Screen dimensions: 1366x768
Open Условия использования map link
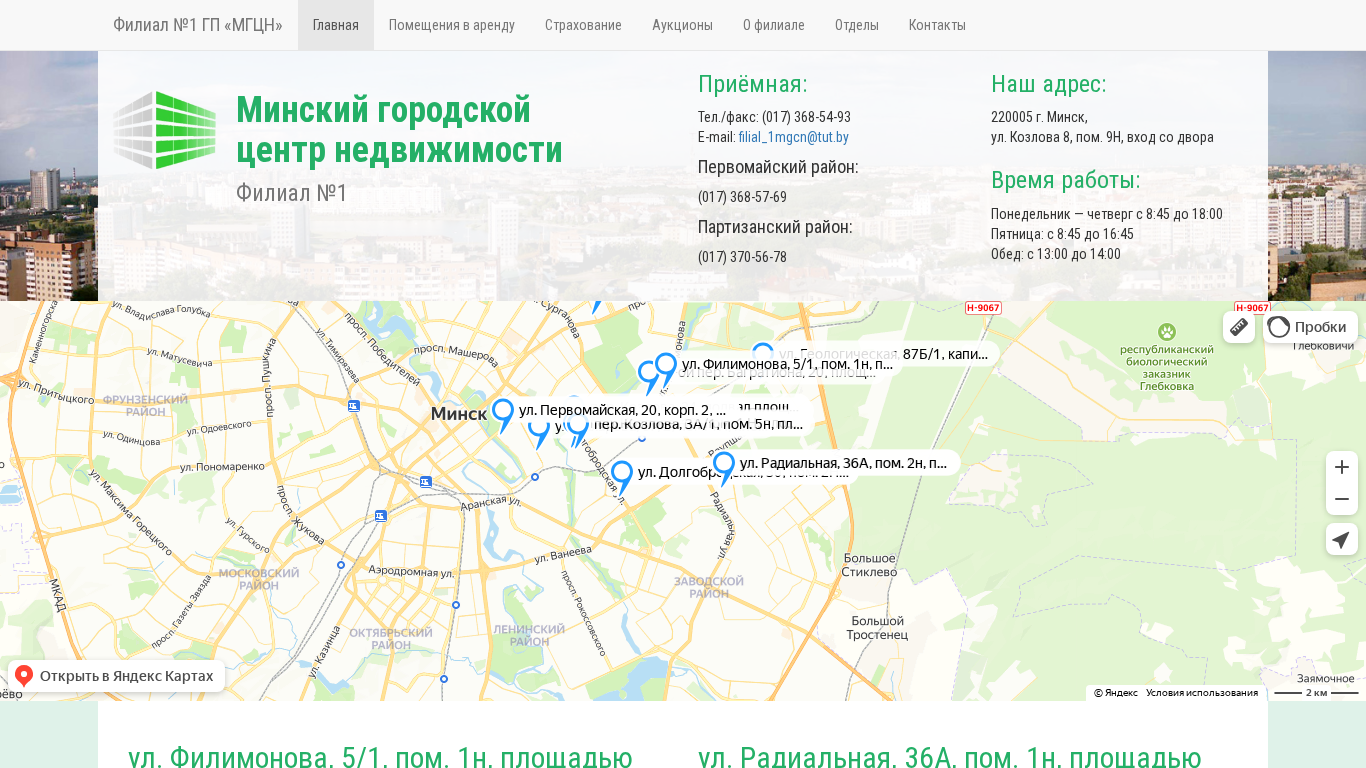(x=1201, y=693)
